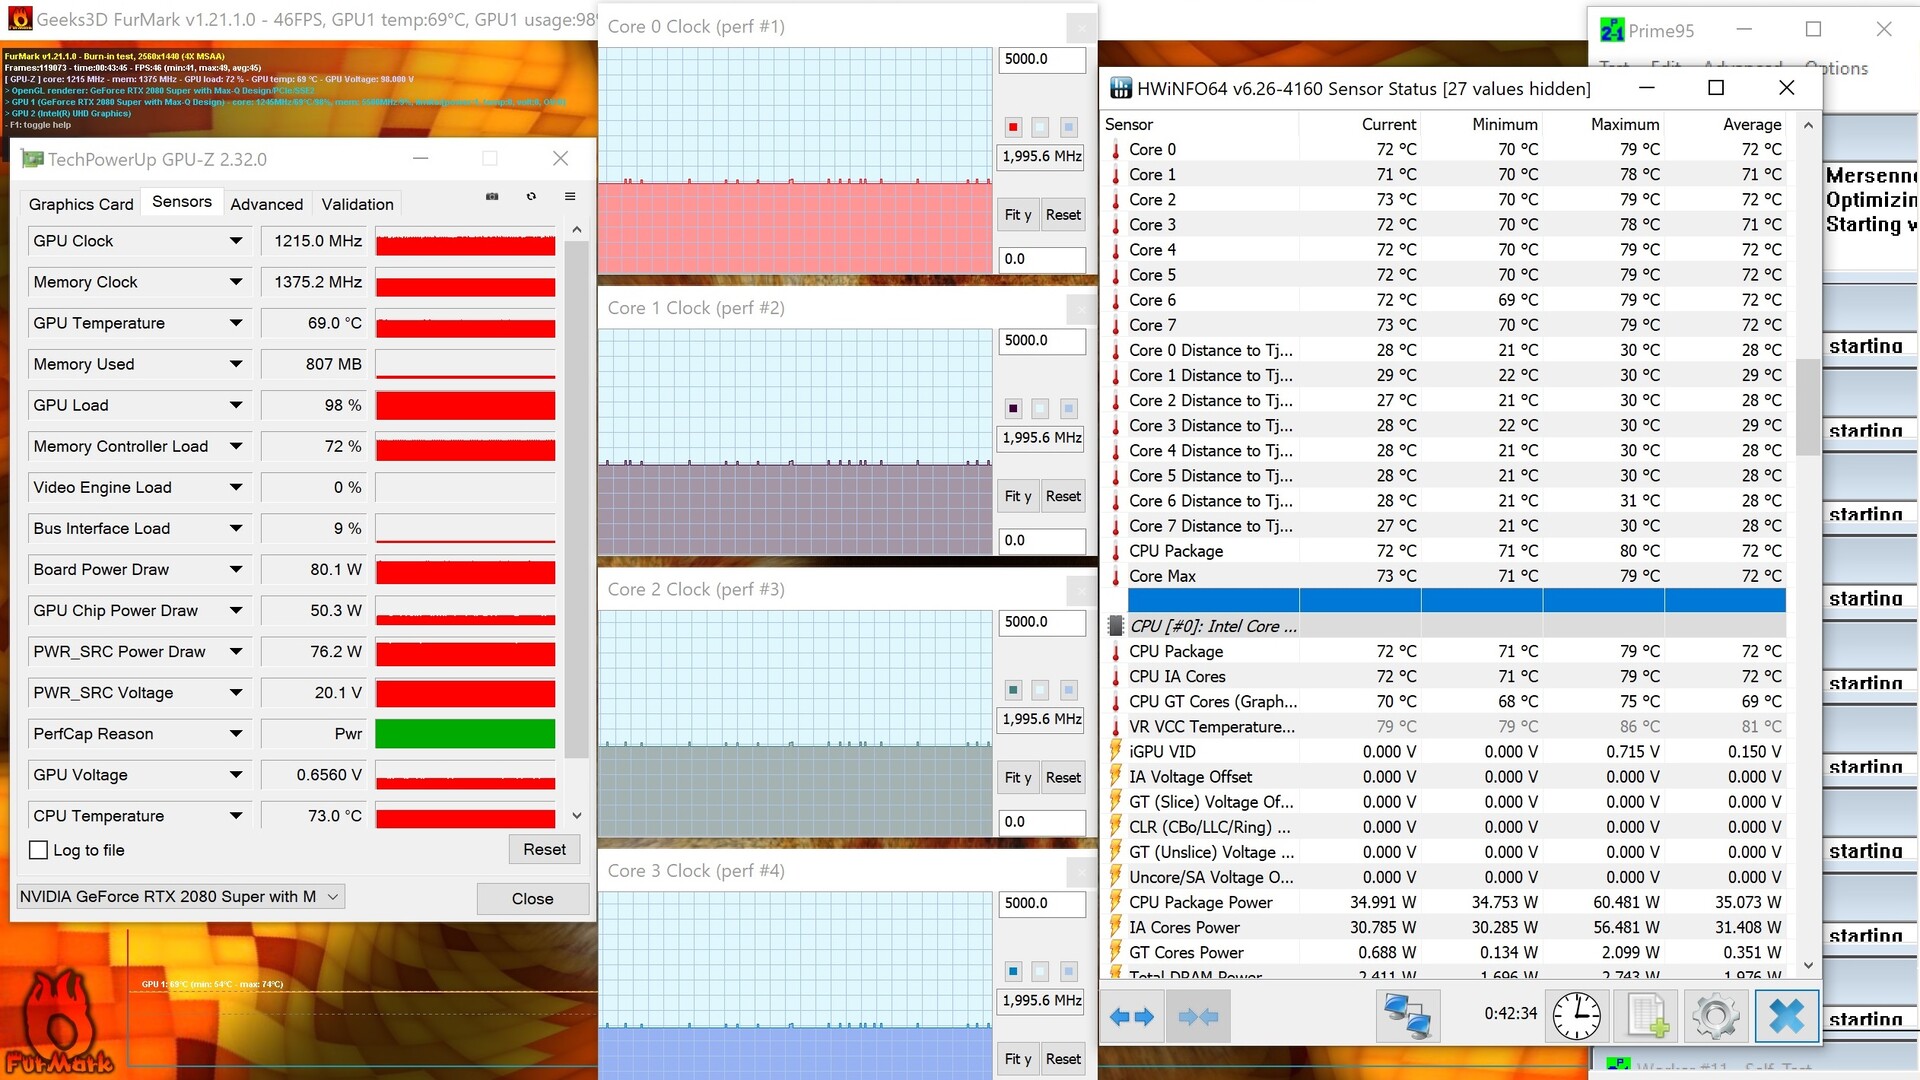Switch to the Advanced tab in GPU-Z
Viewport: 1920px width, 1080px height.
click(266, 204)
